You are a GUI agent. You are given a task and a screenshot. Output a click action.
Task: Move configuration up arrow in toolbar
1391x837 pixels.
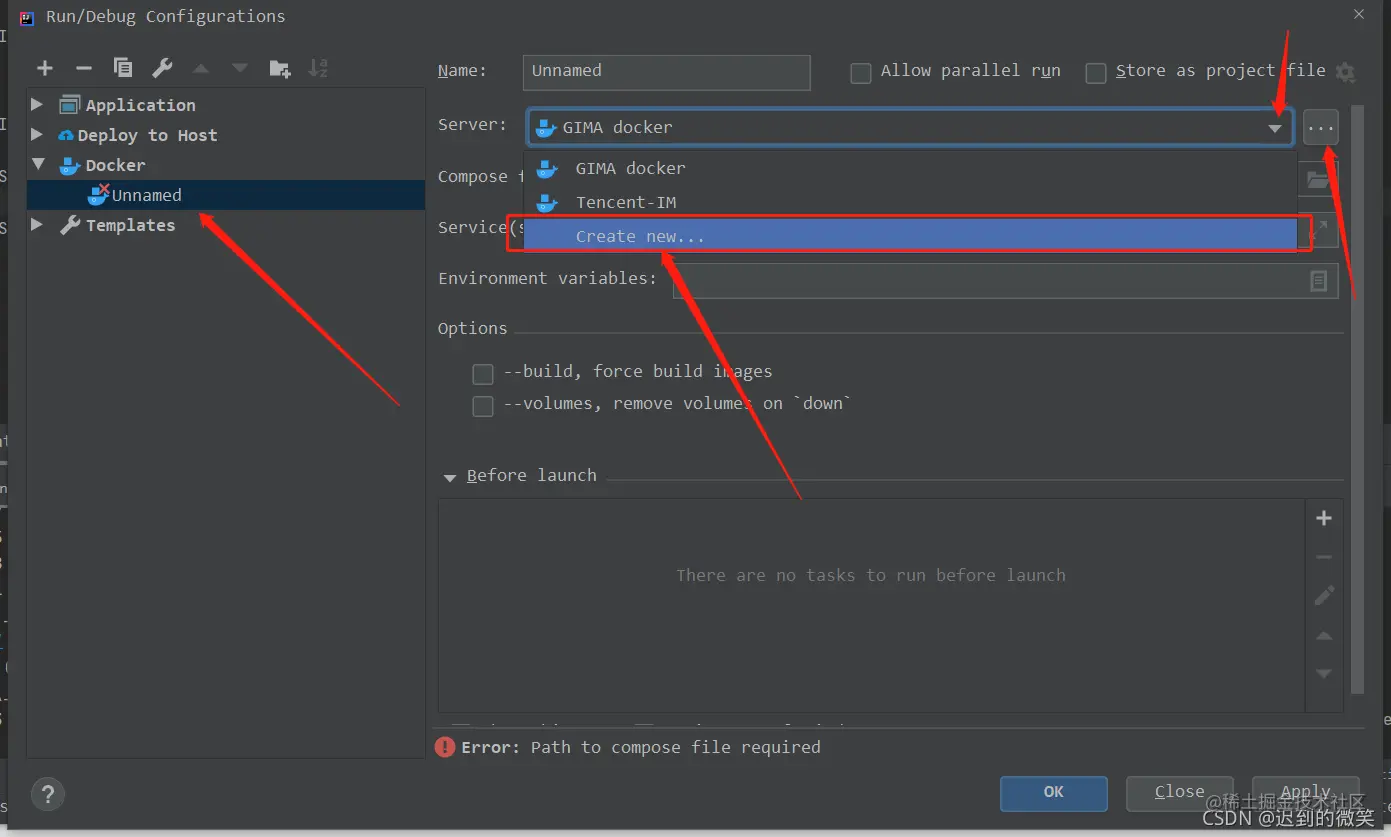pos(201,68)
